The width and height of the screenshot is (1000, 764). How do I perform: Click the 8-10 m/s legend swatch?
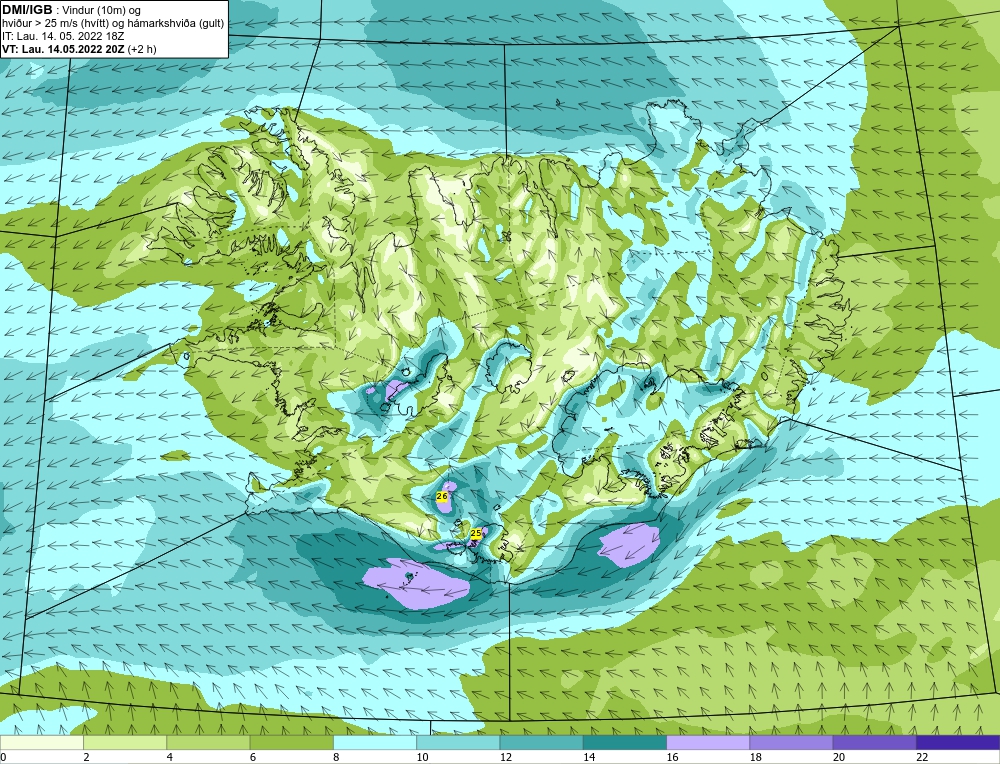point(375,742)
